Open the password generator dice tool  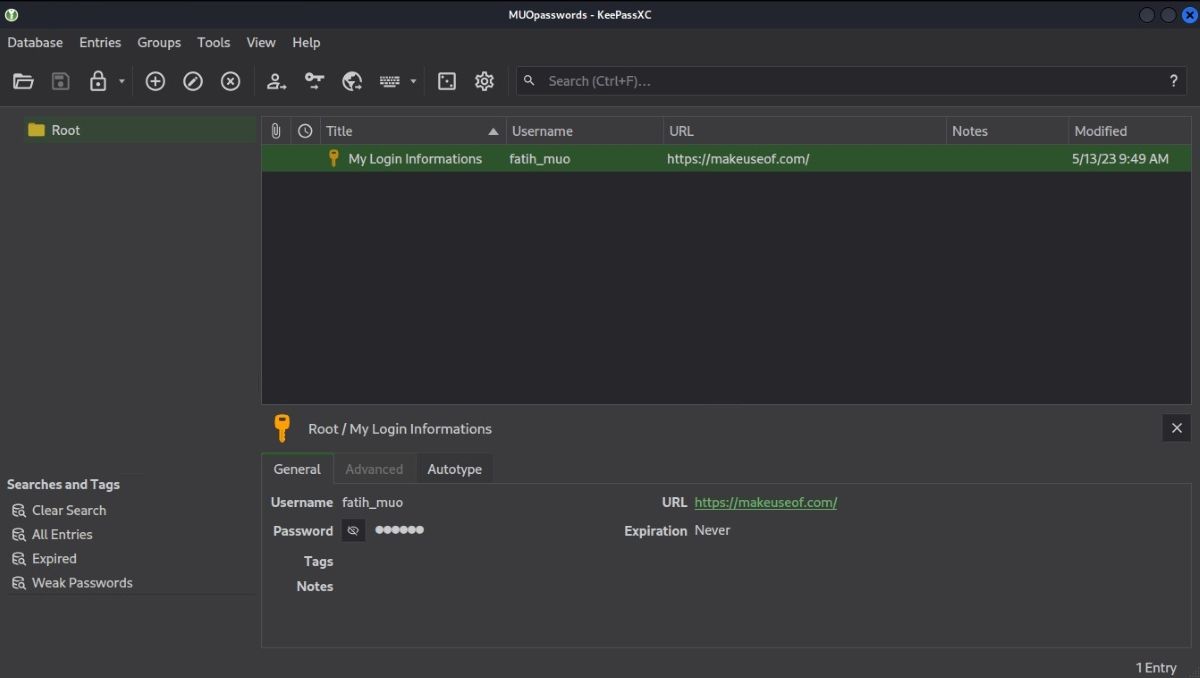click(x=447, y=81)
